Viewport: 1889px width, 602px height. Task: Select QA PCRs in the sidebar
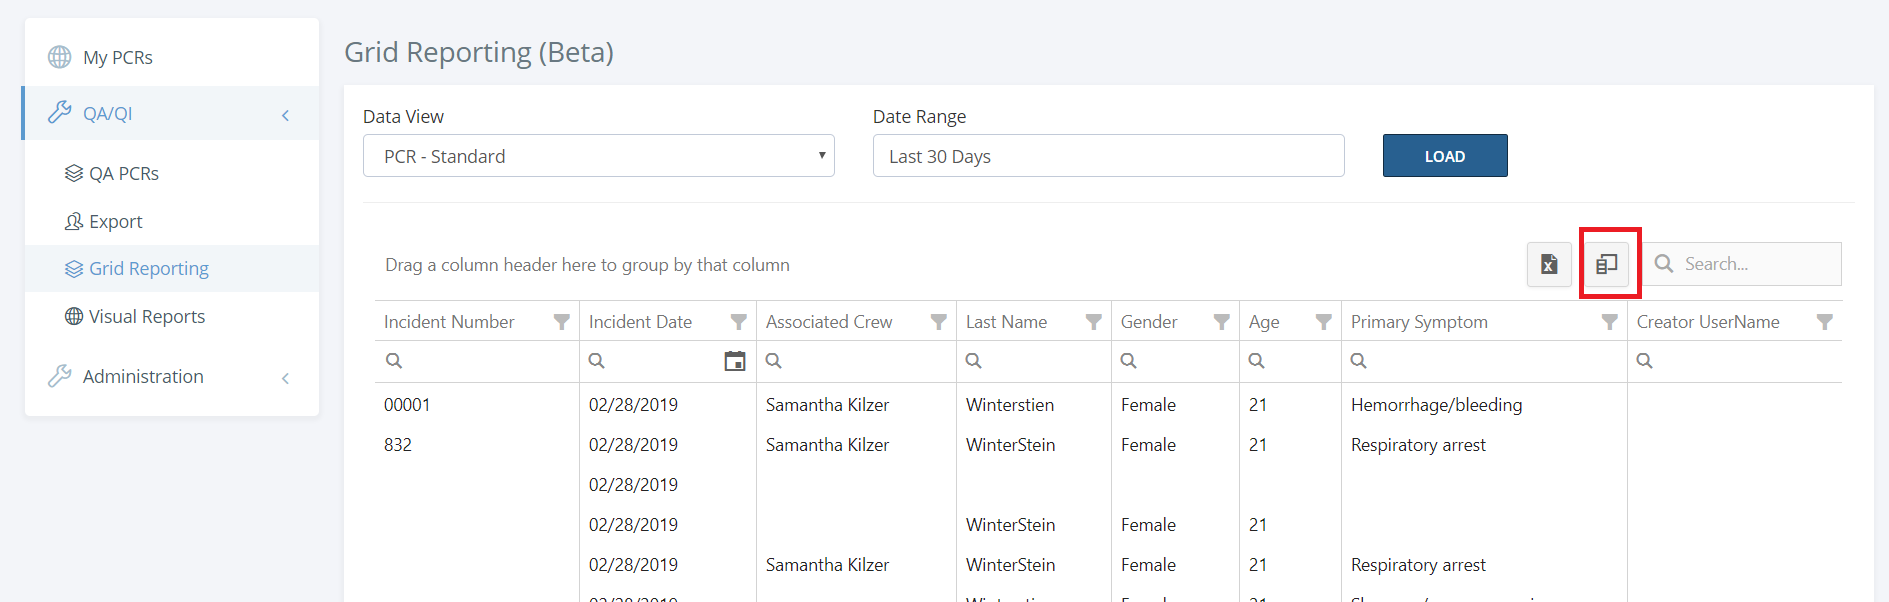pyautogui.click(x=123, y=174)
